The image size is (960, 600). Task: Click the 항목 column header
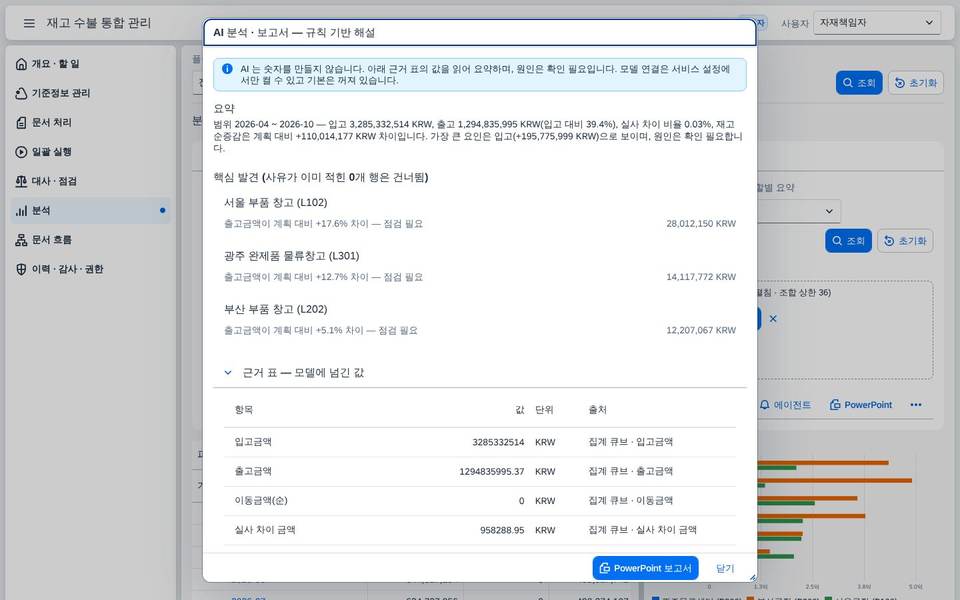coord(244,410)
